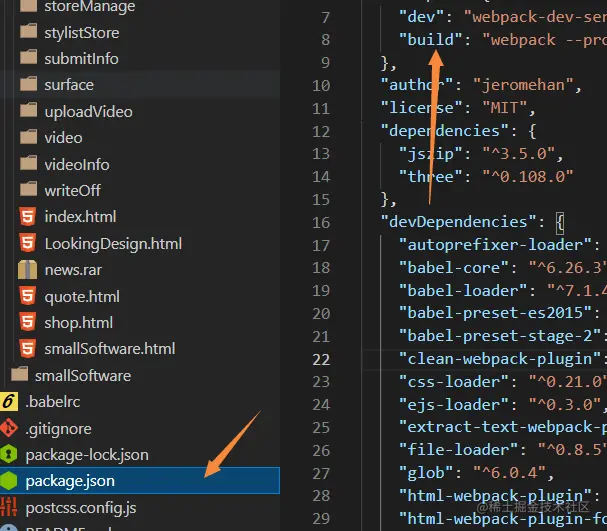Click the stylistStore folder icon
607x531 pixels.
(x=28, y=31)
